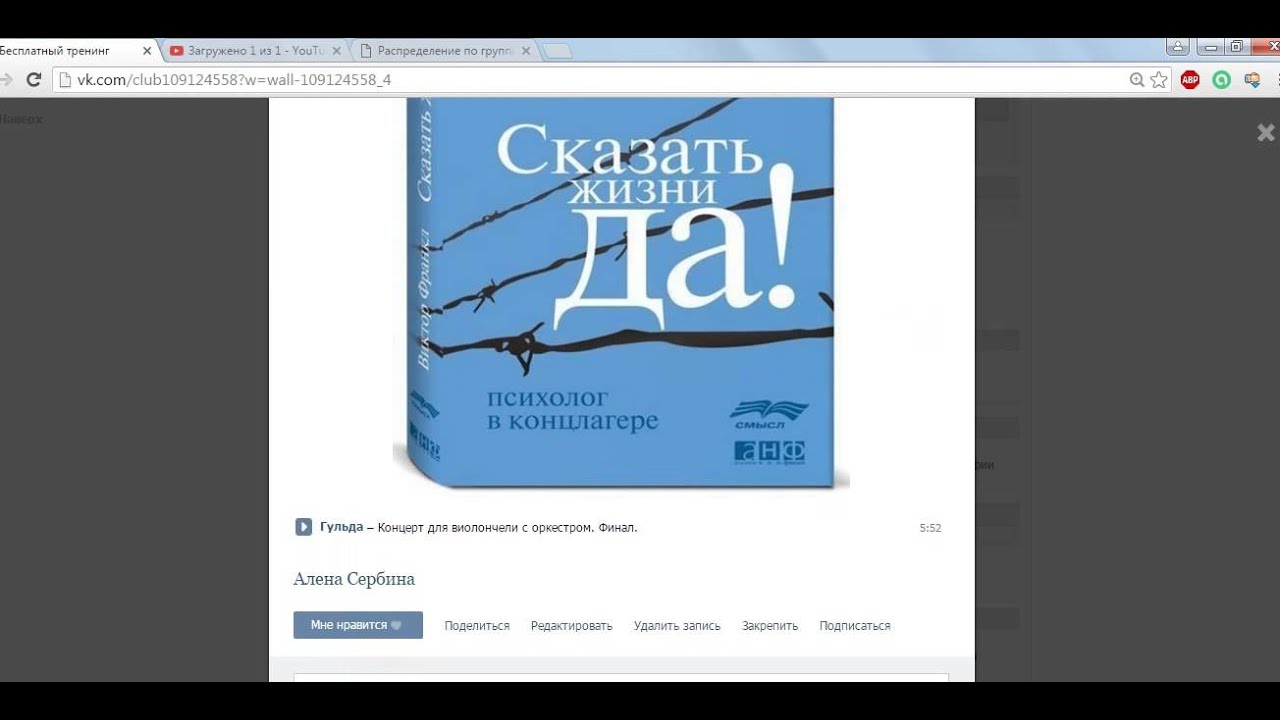This screenshot has height=720, width=1280.
Task: Click the zoom magnifier icon in the address bar
Action: 1137,80
